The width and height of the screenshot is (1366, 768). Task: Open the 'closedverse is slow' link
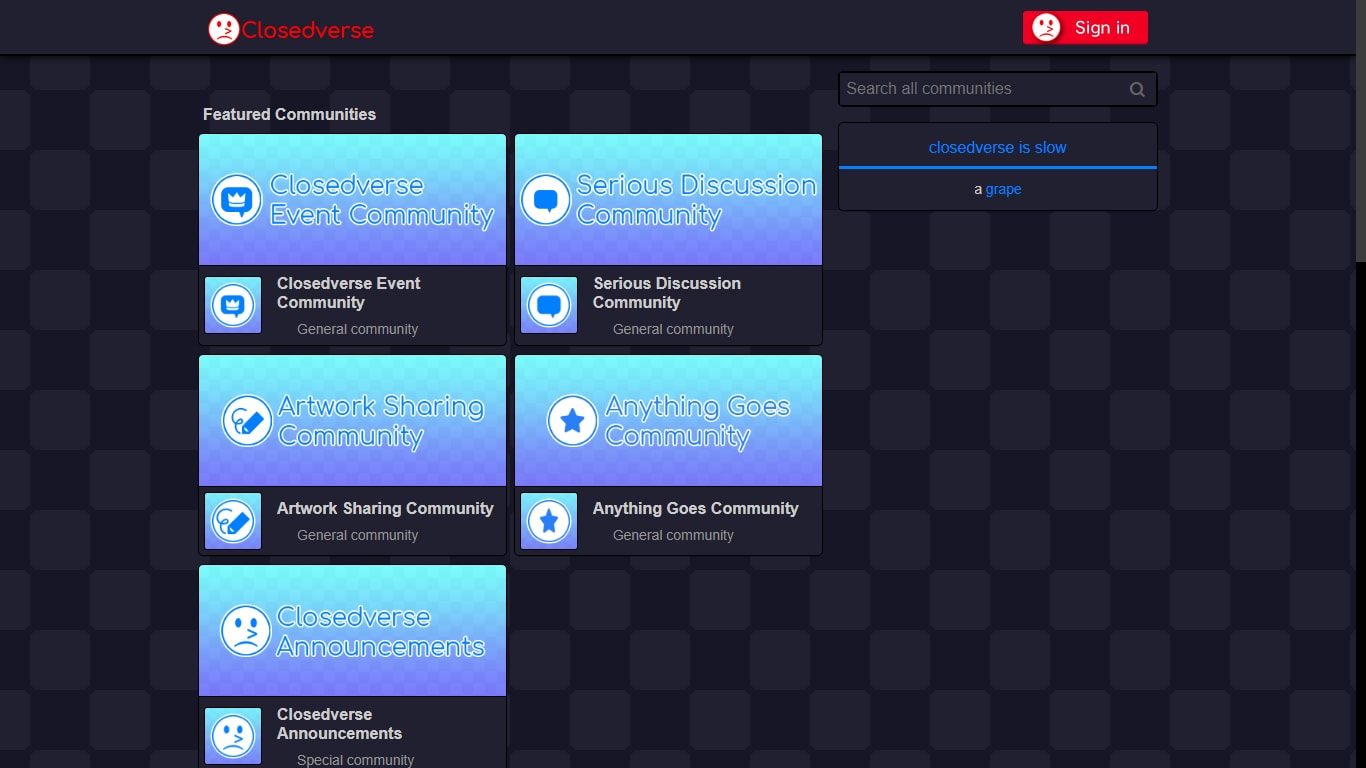click(x=997, y=147)
